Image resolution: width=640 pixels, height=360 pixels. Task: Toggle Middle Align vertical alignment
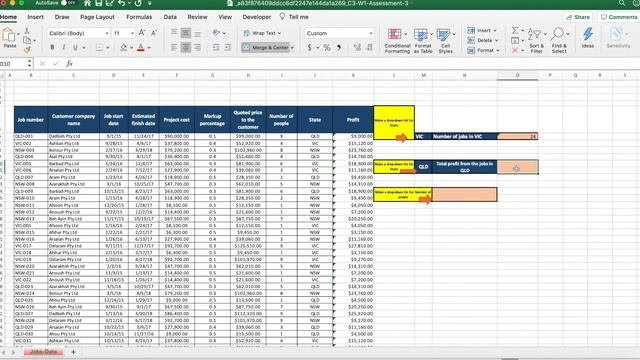tap(186, 33)
